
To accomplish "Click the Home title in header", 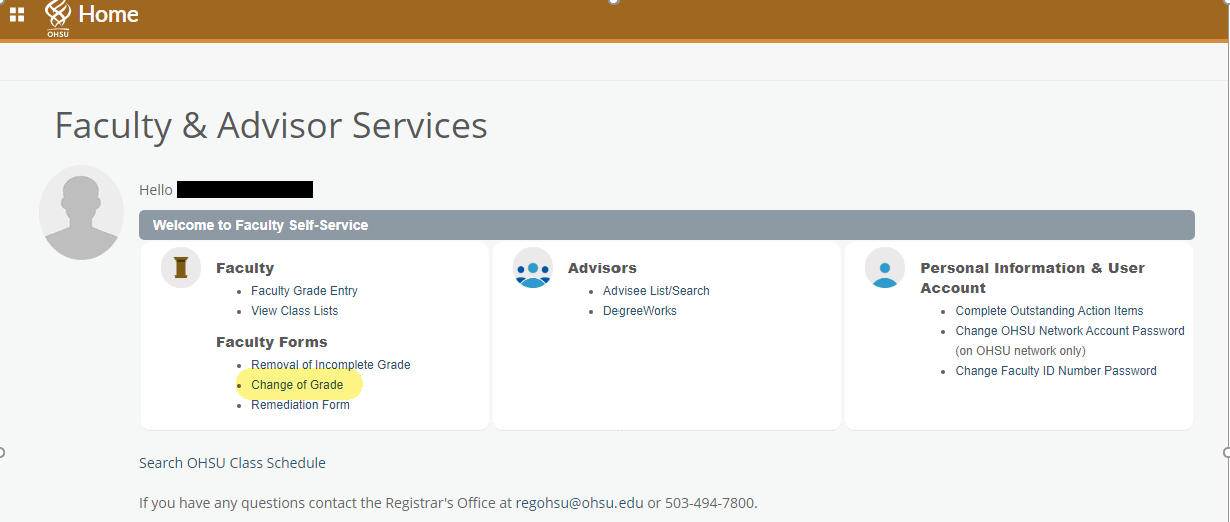I will pos(108,14).
